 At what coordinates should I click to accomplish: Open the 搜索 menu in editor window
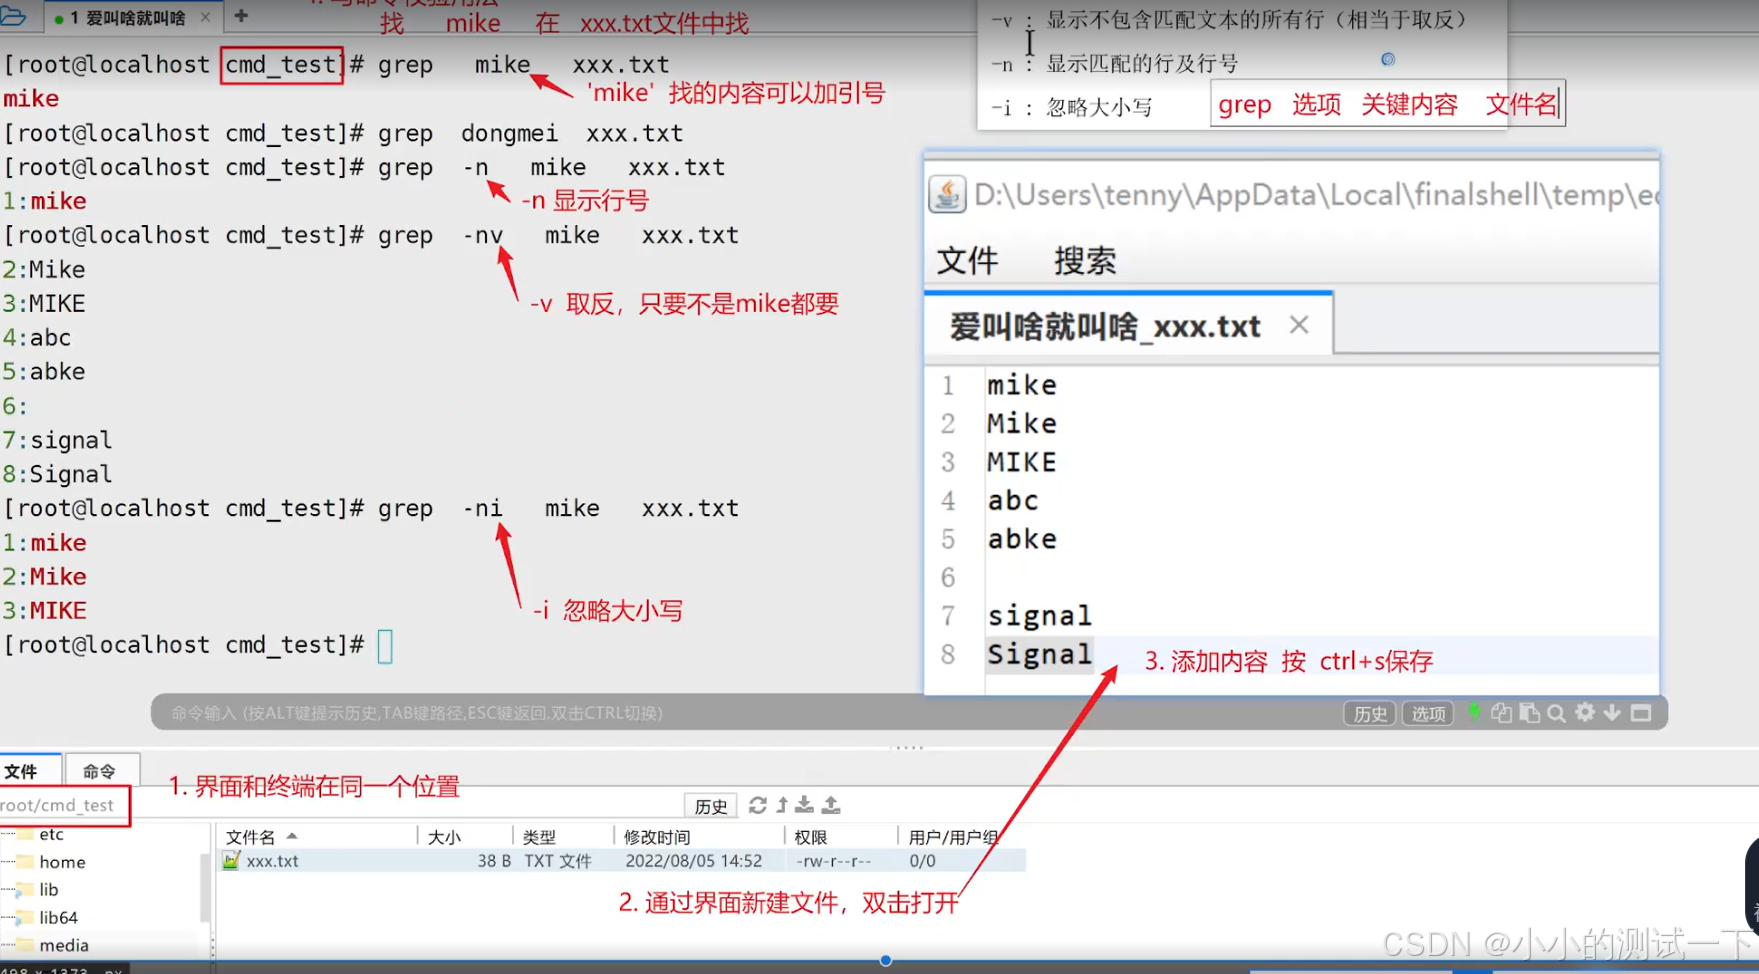(x=1085, y=260)
